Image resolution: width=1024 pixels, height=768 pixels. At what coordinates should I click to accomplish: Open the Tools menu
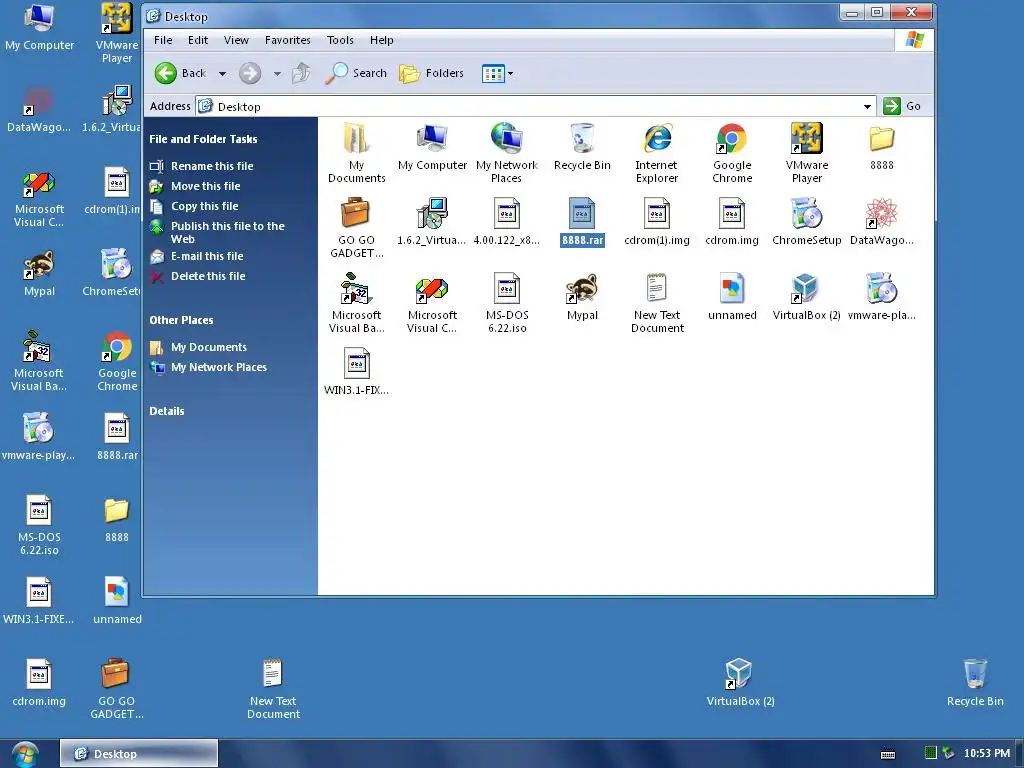pyautogui.click(x=340, y=40)
